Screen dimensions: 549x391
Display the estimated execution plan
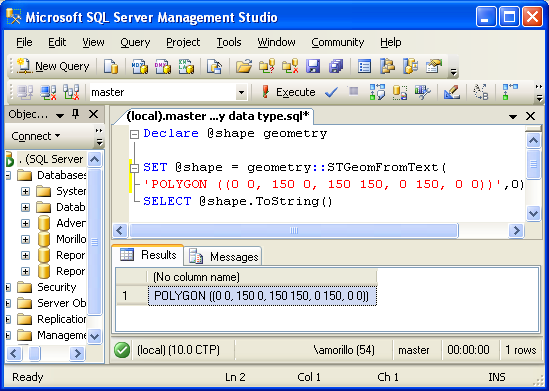377,92
